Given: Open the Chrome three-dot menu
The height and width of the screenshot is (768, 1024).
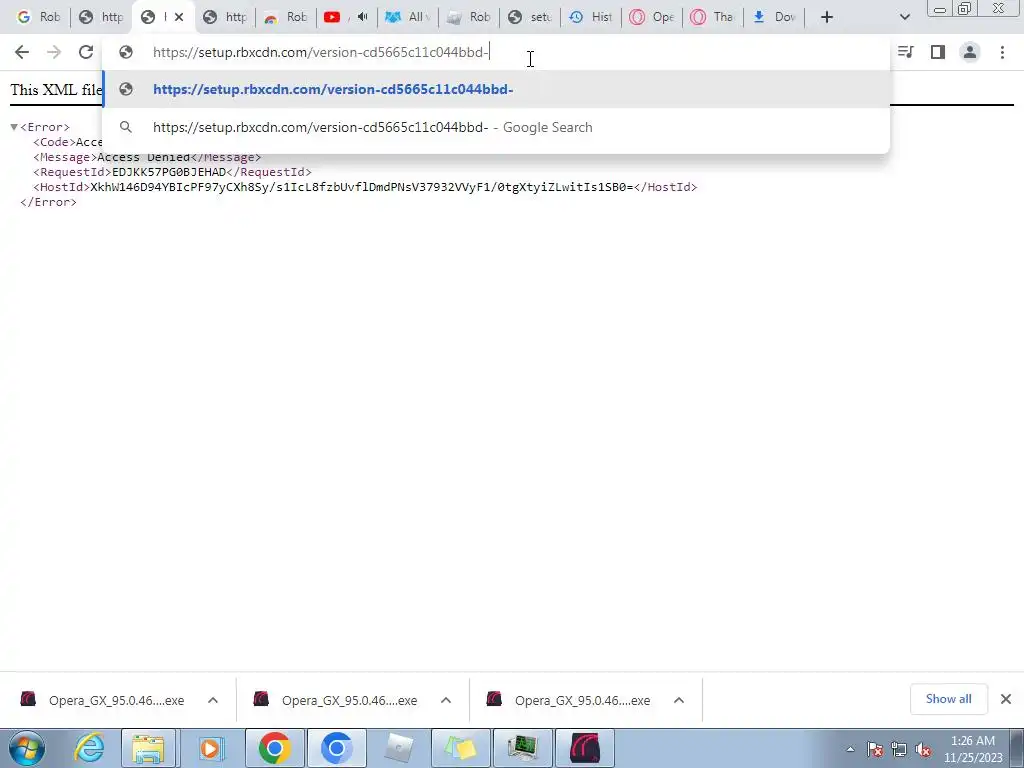Looking at the screenshot, I should (1002, 52).
